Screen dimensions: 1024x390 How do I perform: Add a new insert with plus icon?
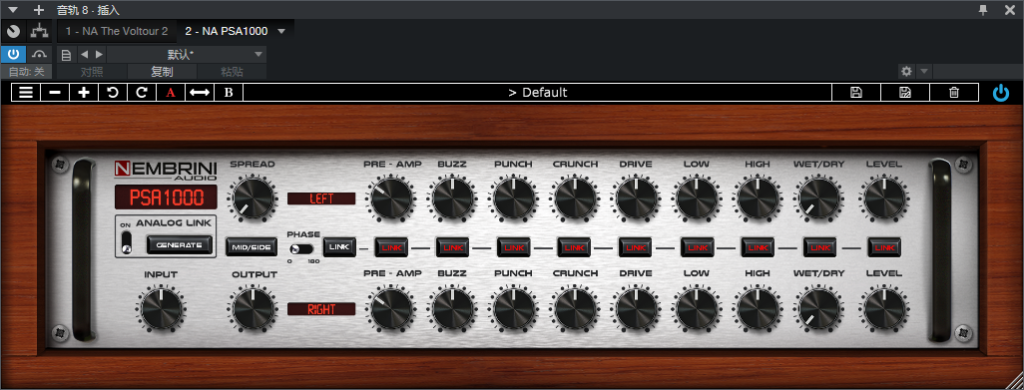[39, 9]
